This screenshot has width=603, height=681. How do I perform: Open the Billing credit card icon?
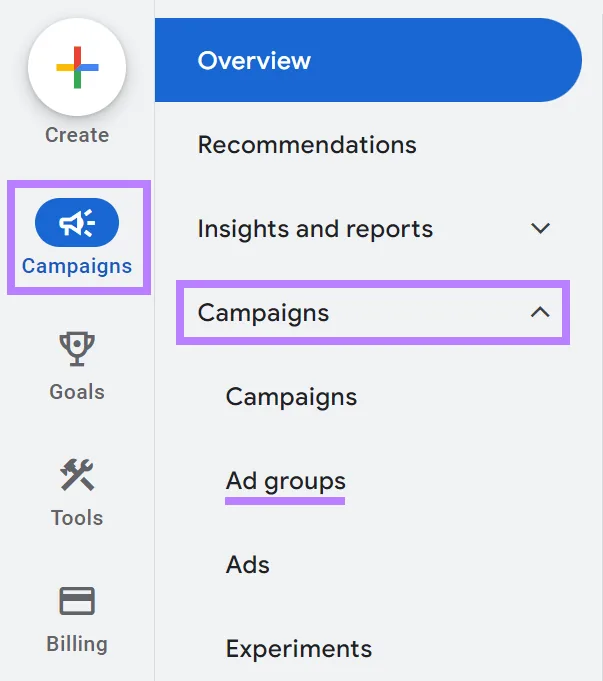pyautogui.click(x=77, y=601)
